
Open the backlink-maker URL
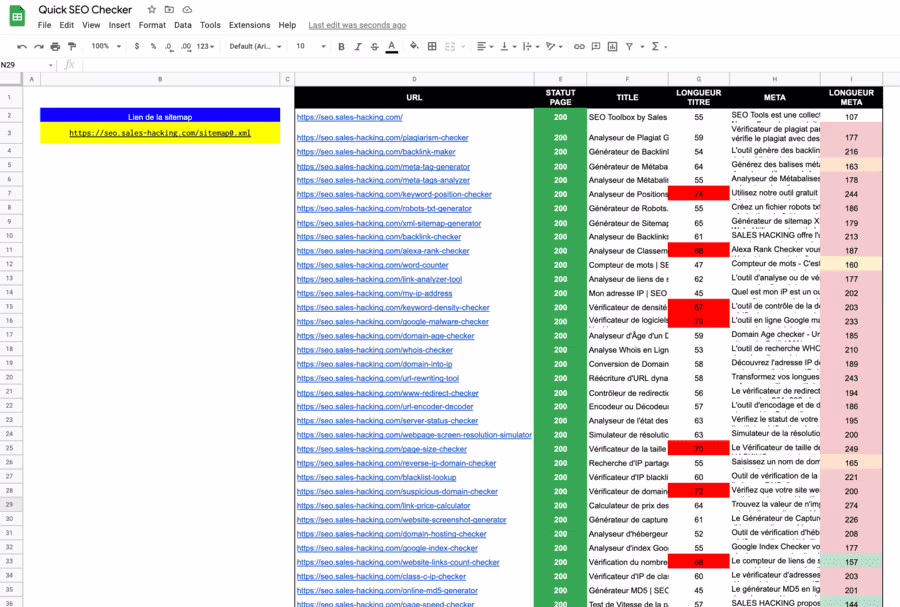tap(376, 152)
